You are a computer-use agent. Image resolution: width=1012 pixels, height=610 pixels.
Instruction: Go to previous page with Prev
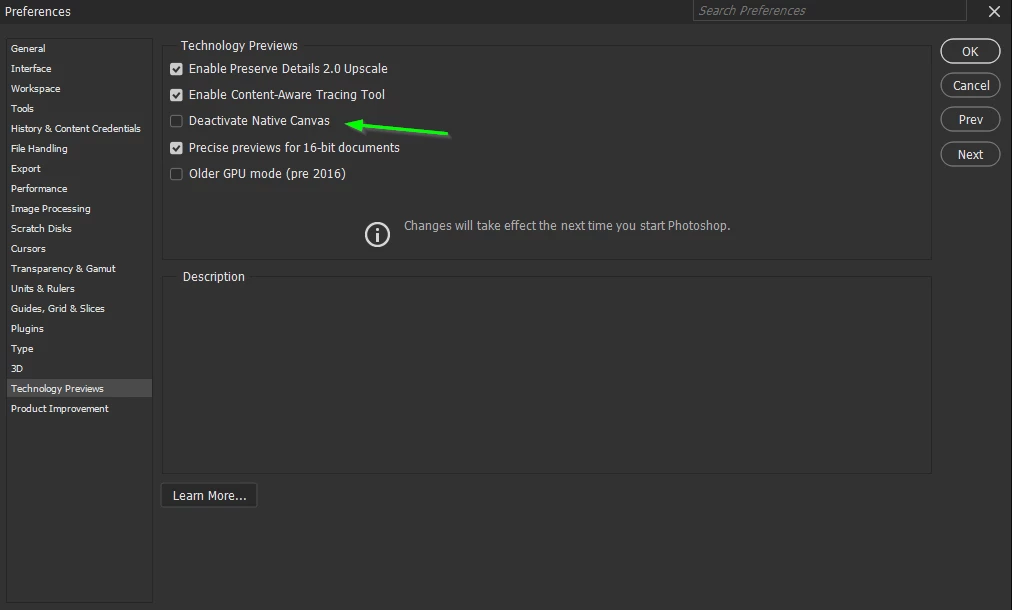click(970, 119)
